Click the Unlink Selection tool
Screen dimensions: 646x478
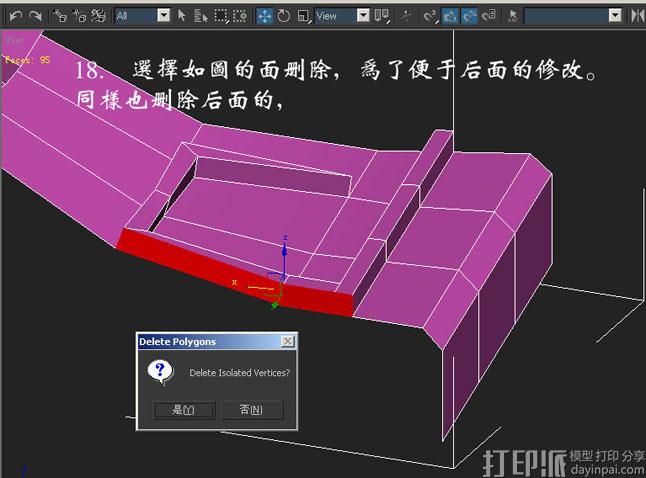79,16
